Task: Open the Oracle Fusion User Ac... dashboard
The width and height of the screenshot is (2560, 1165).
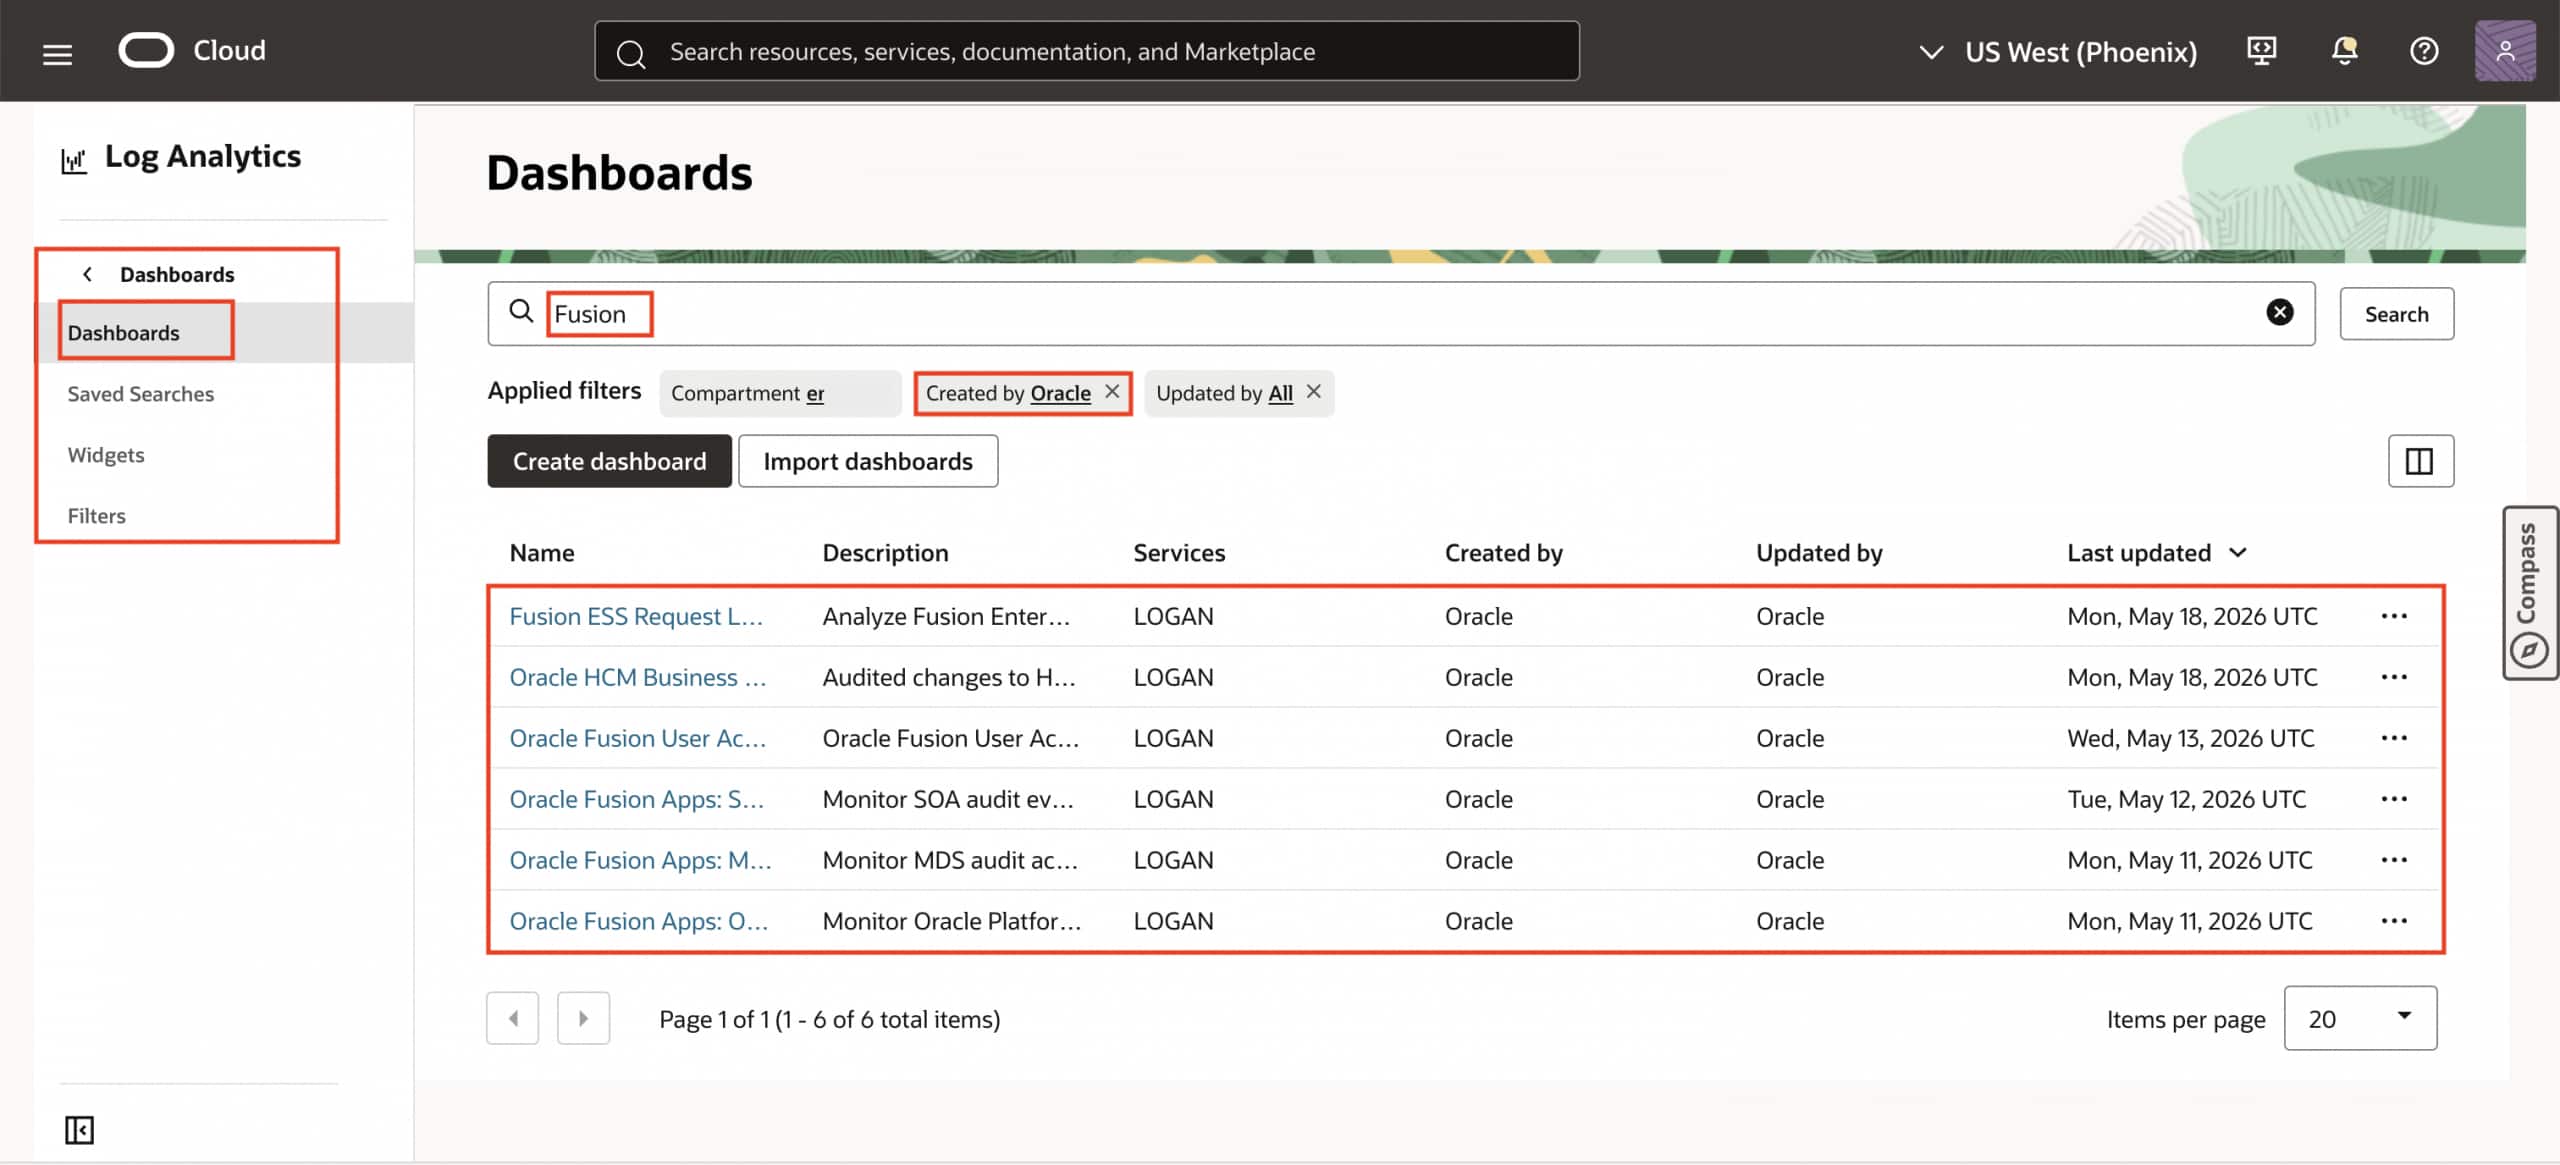Action: tap(638, 738)
